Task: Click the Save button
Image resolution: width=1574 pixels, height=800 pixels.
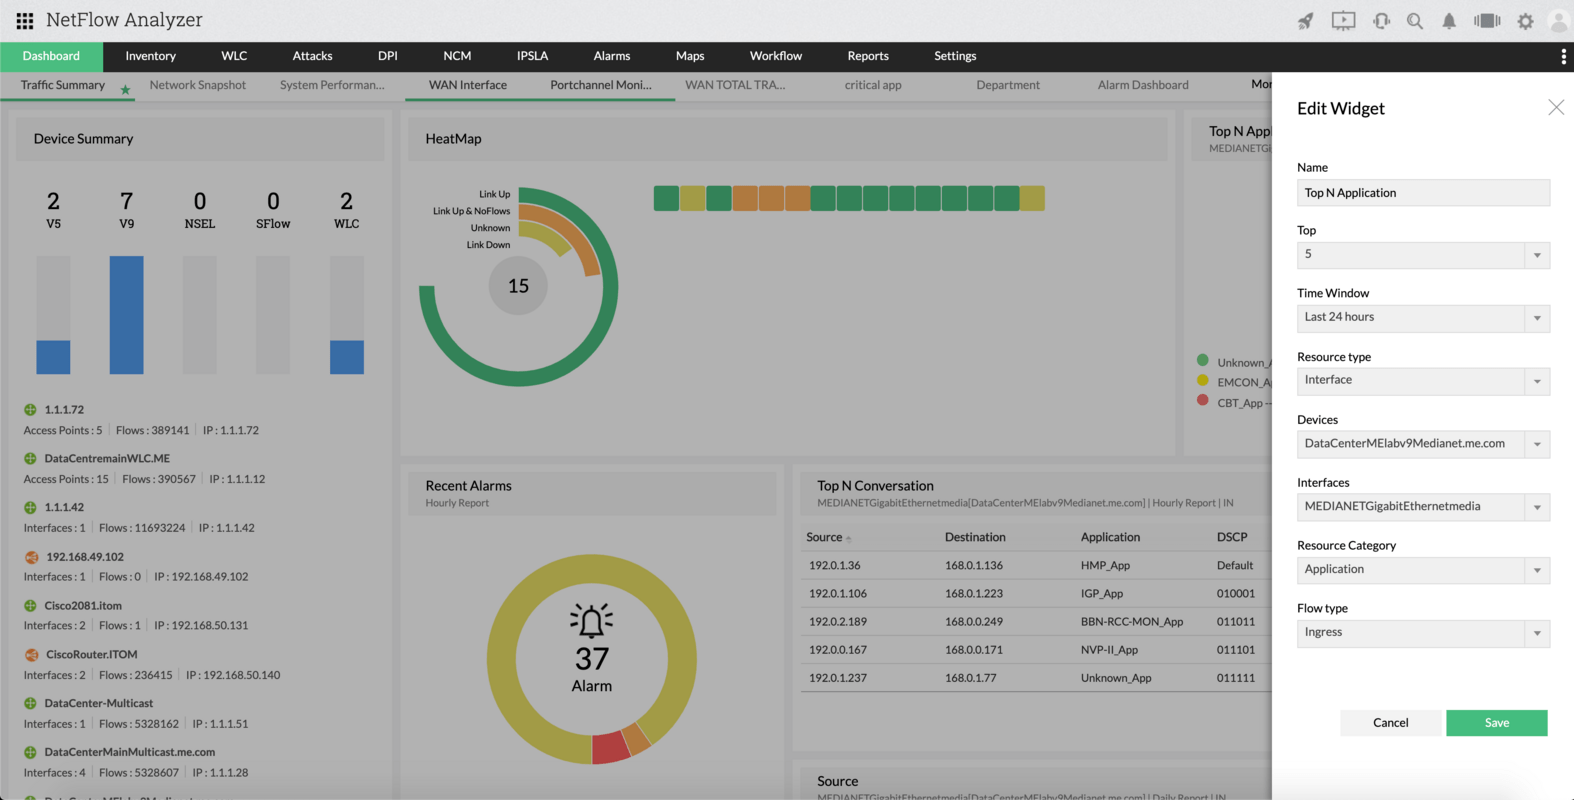Action: (1496, 723)
